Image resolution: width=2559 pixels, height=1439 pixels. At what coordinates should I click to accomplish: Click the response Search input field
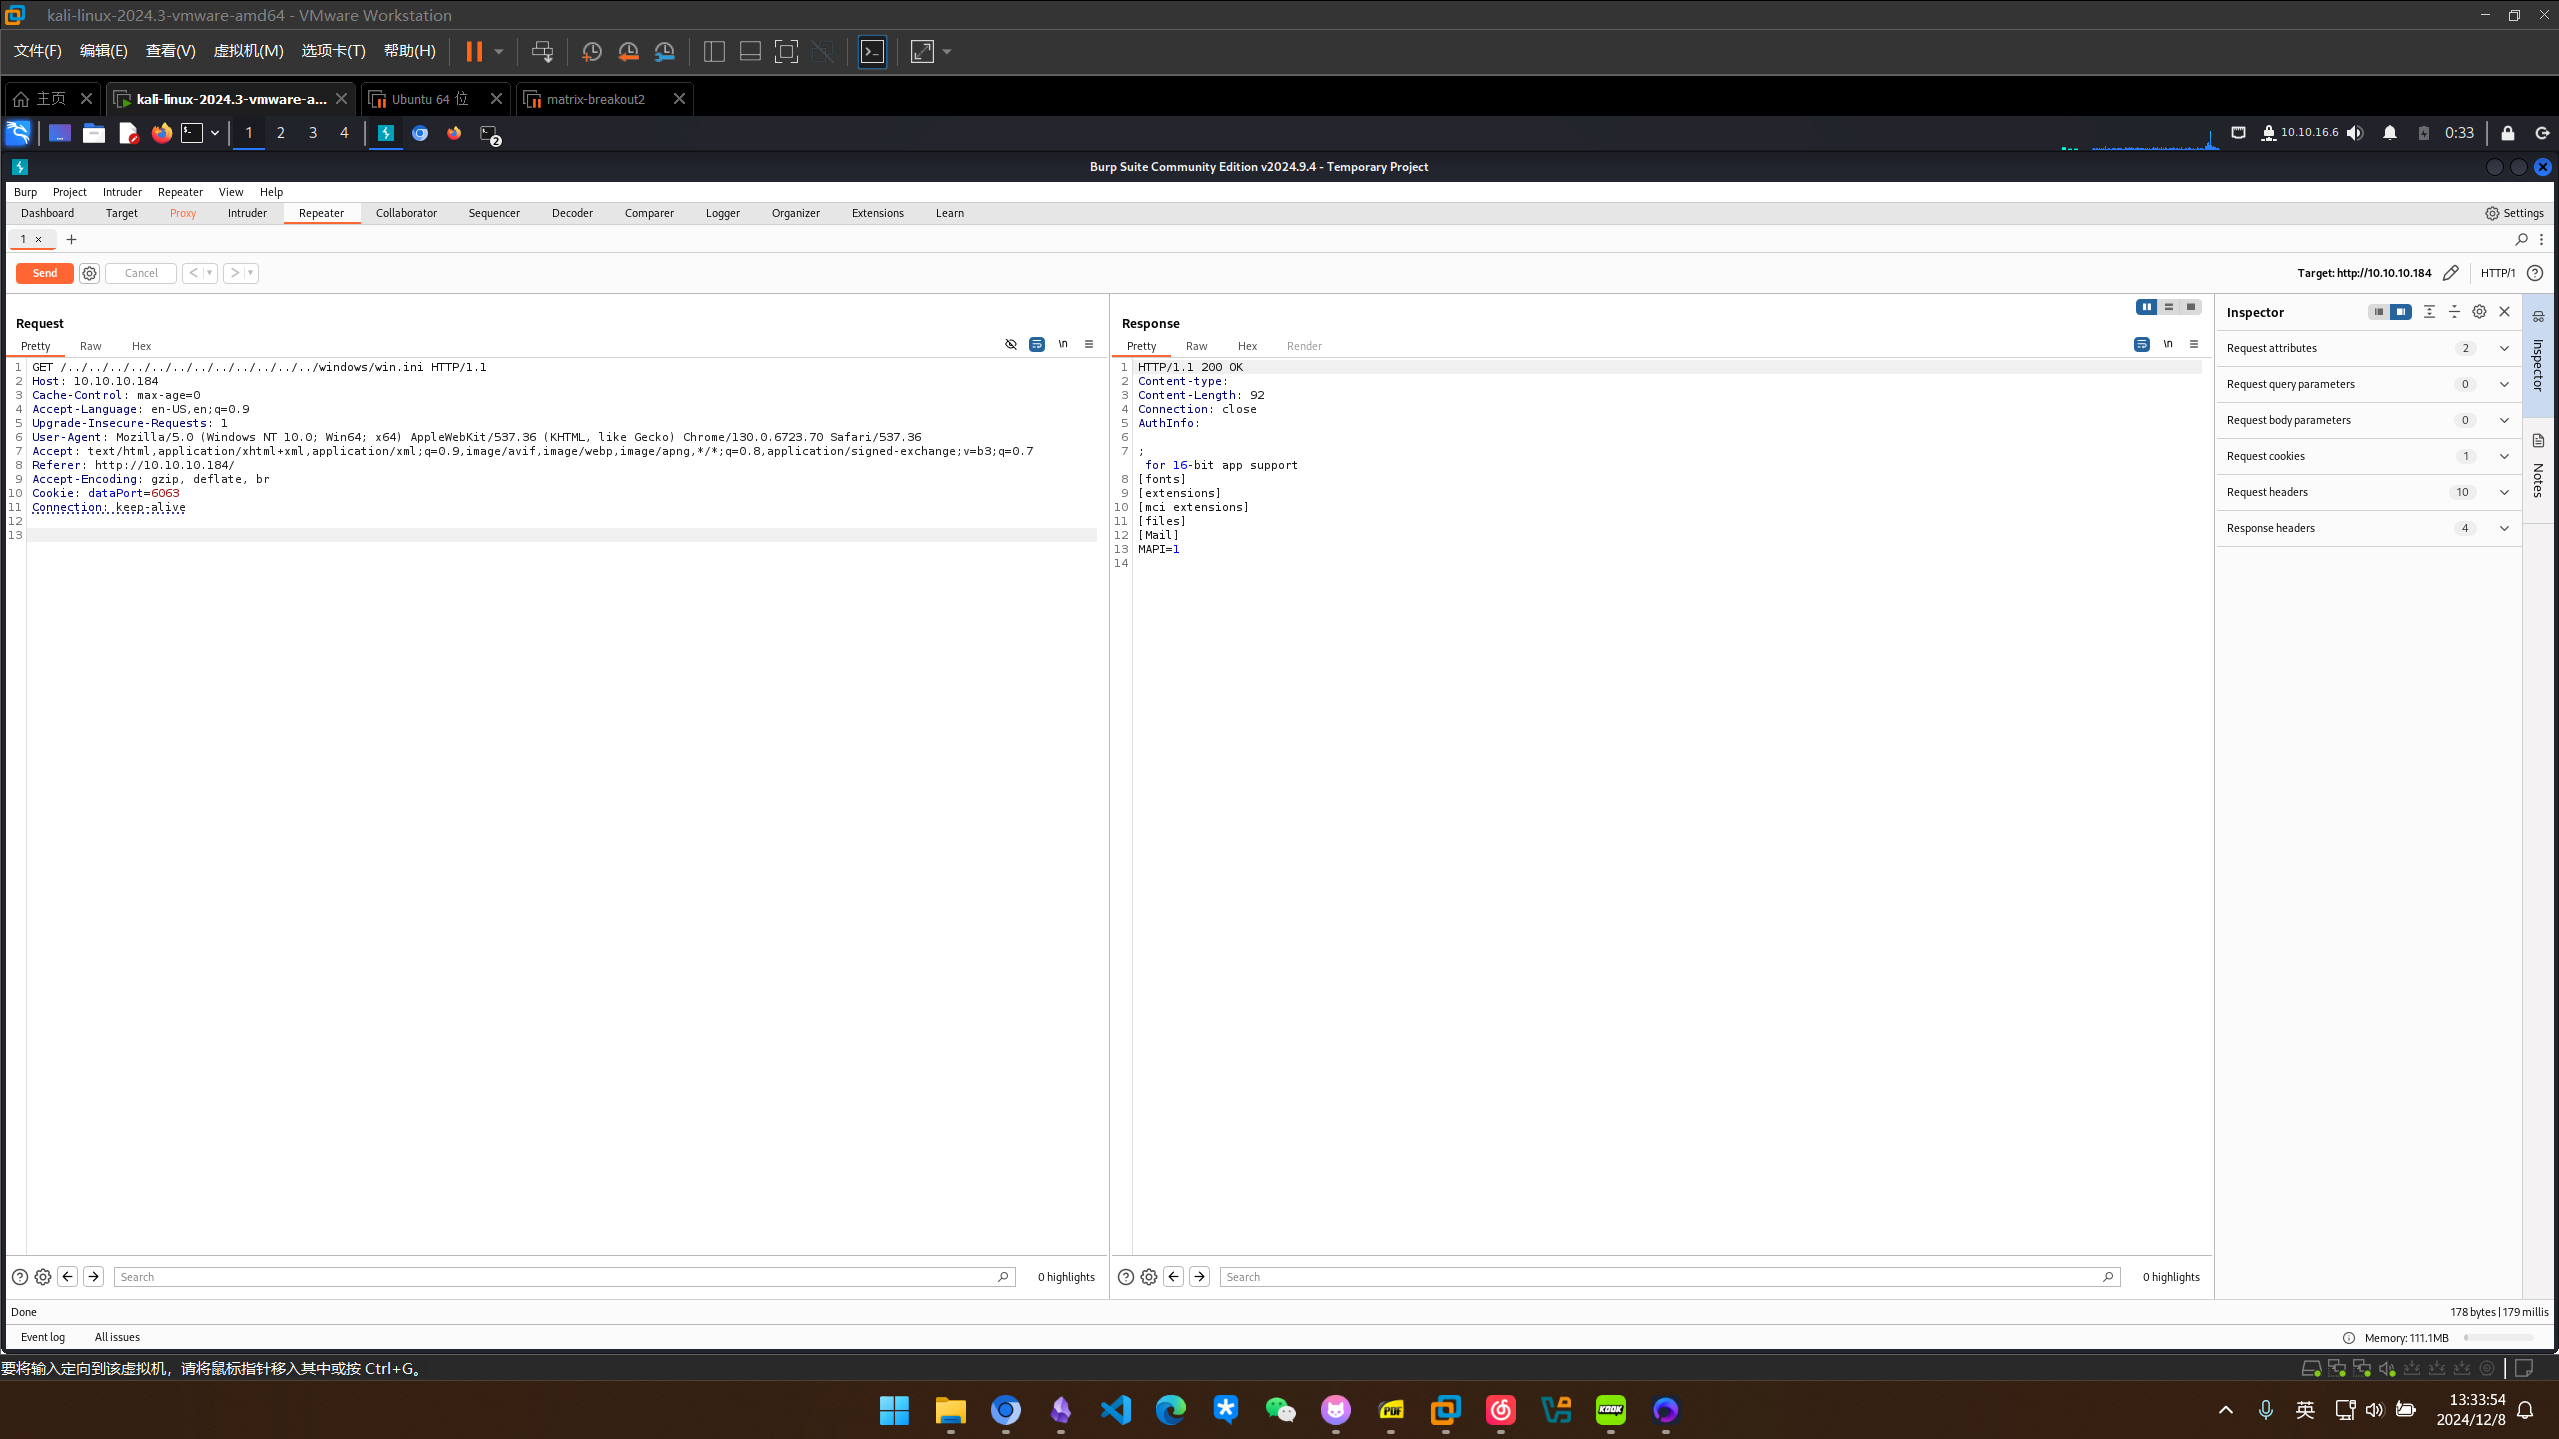click(x=1660, y=1277)
